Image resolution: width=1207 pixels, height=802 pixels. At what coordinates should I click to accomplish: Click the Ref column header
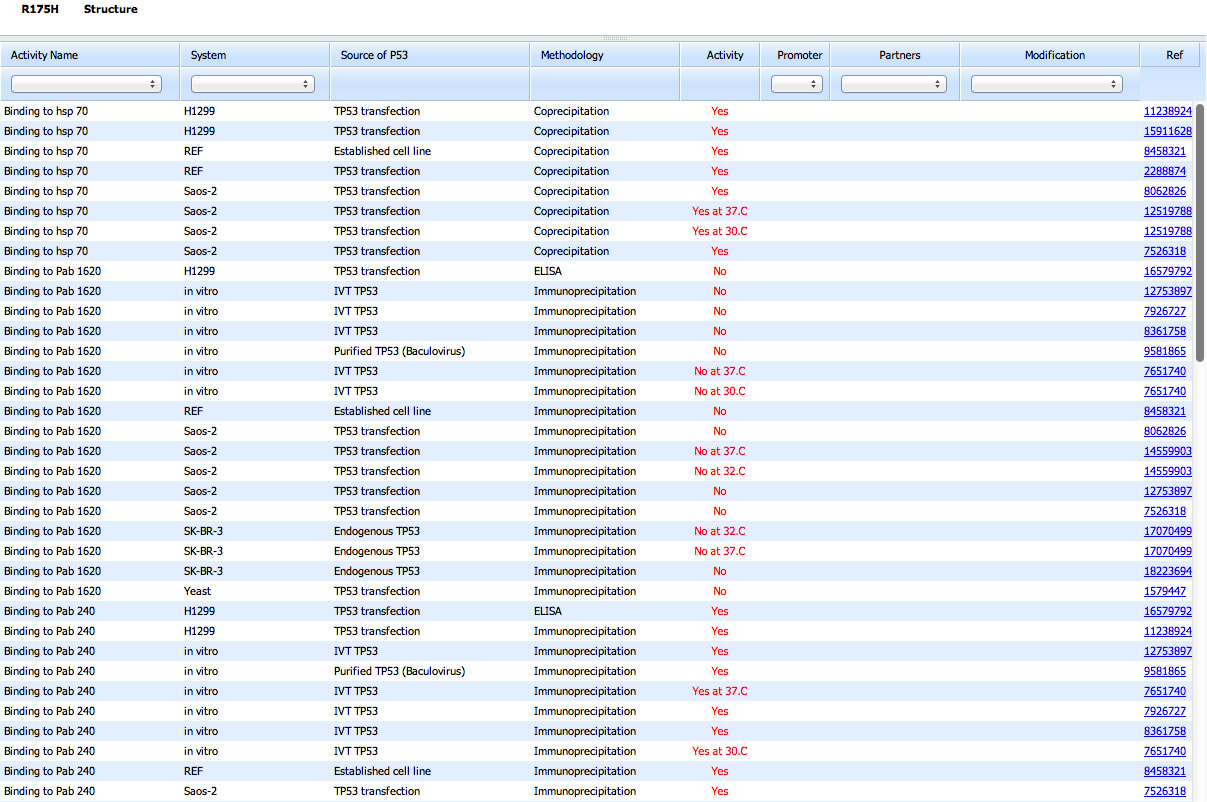click(1174, 55)
